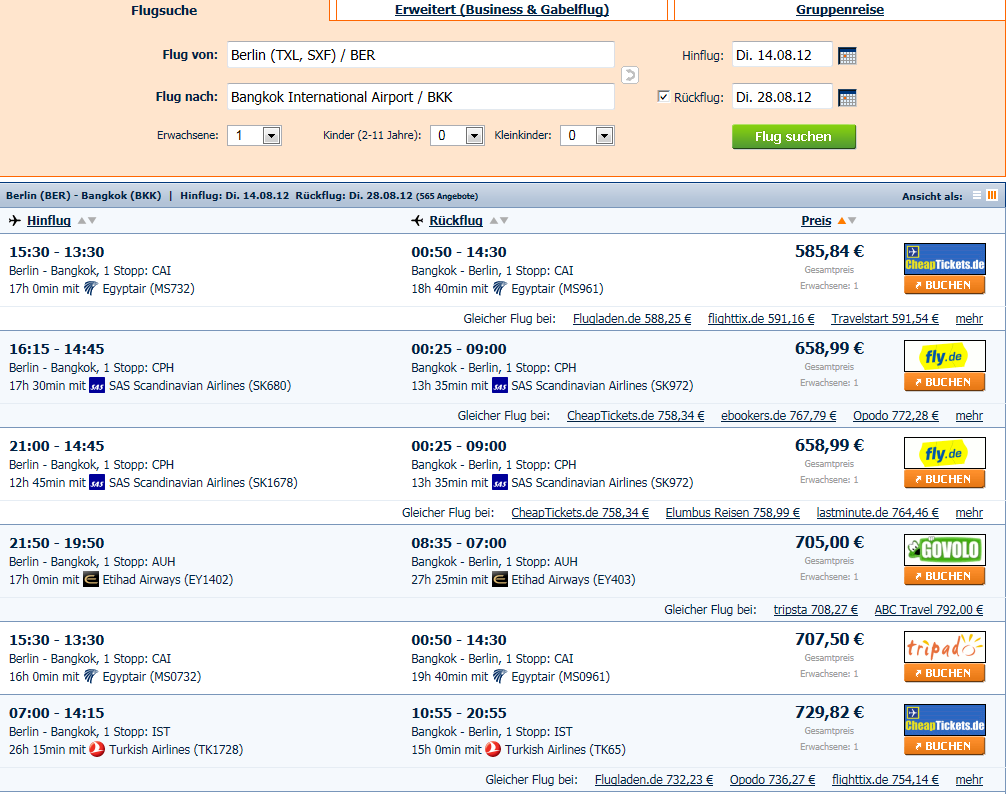This screenshot has width=1008, height=794.
Task: Book the 585,84 € Egyptair flight via BUCHEN
Action: point(944,285)
